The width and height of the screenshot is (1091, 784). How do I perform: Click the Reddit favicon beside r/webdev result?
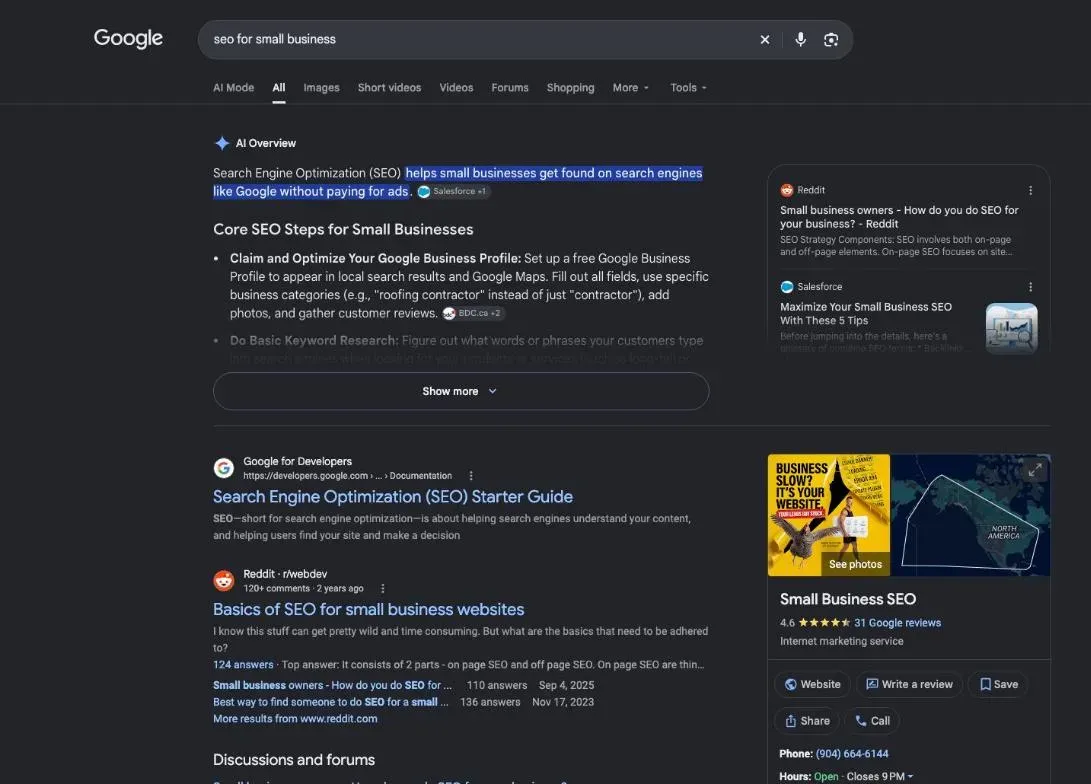coord(223,581)
